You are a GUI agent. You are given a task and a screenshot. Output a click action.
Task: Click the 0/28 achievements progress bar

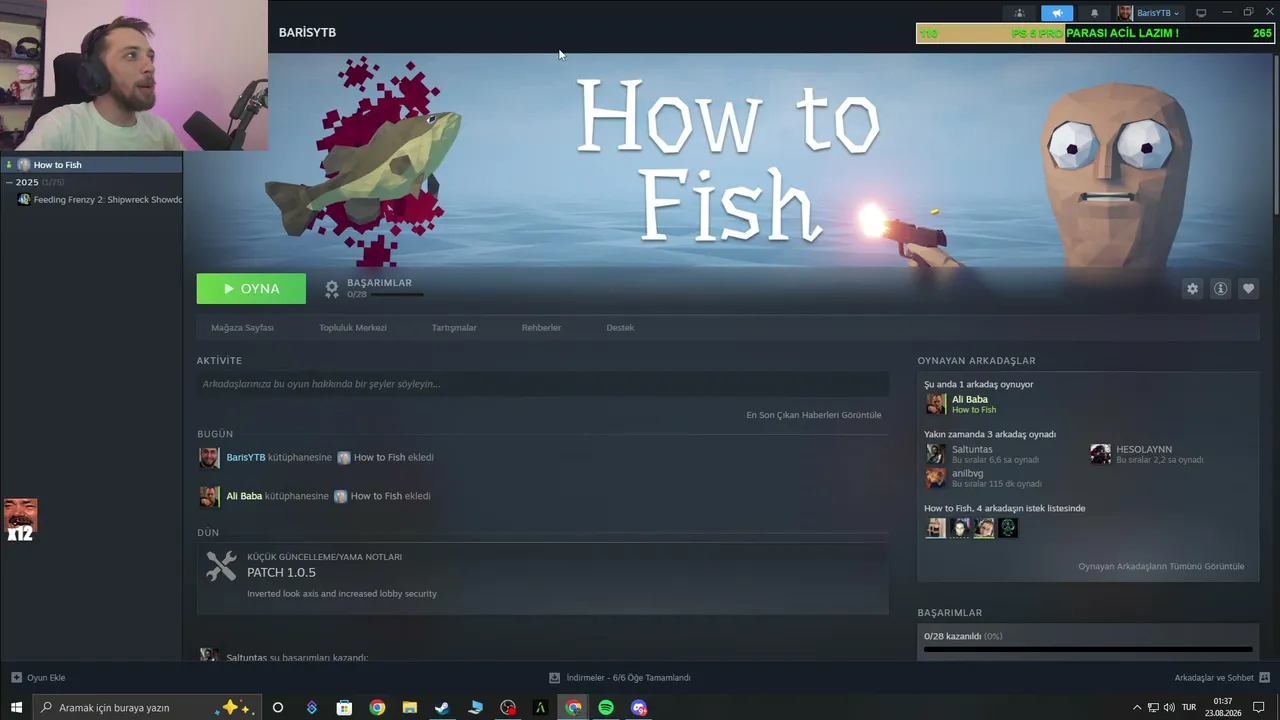tap(1088, 650)
